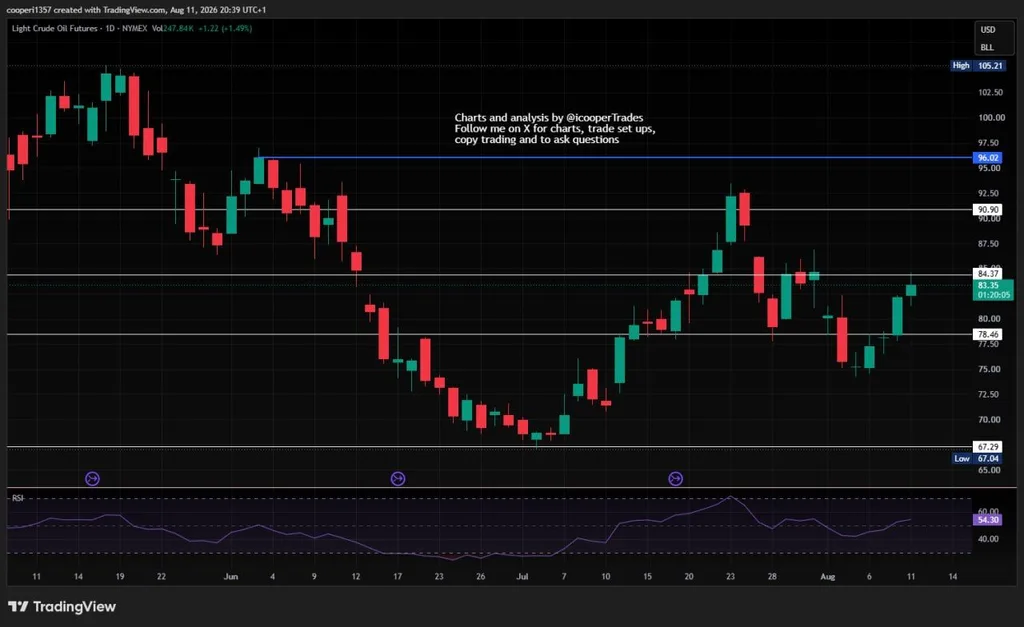Click the countdown timer 01:20:05
This screenshot has width=1024, height=627.
point(993,295)
